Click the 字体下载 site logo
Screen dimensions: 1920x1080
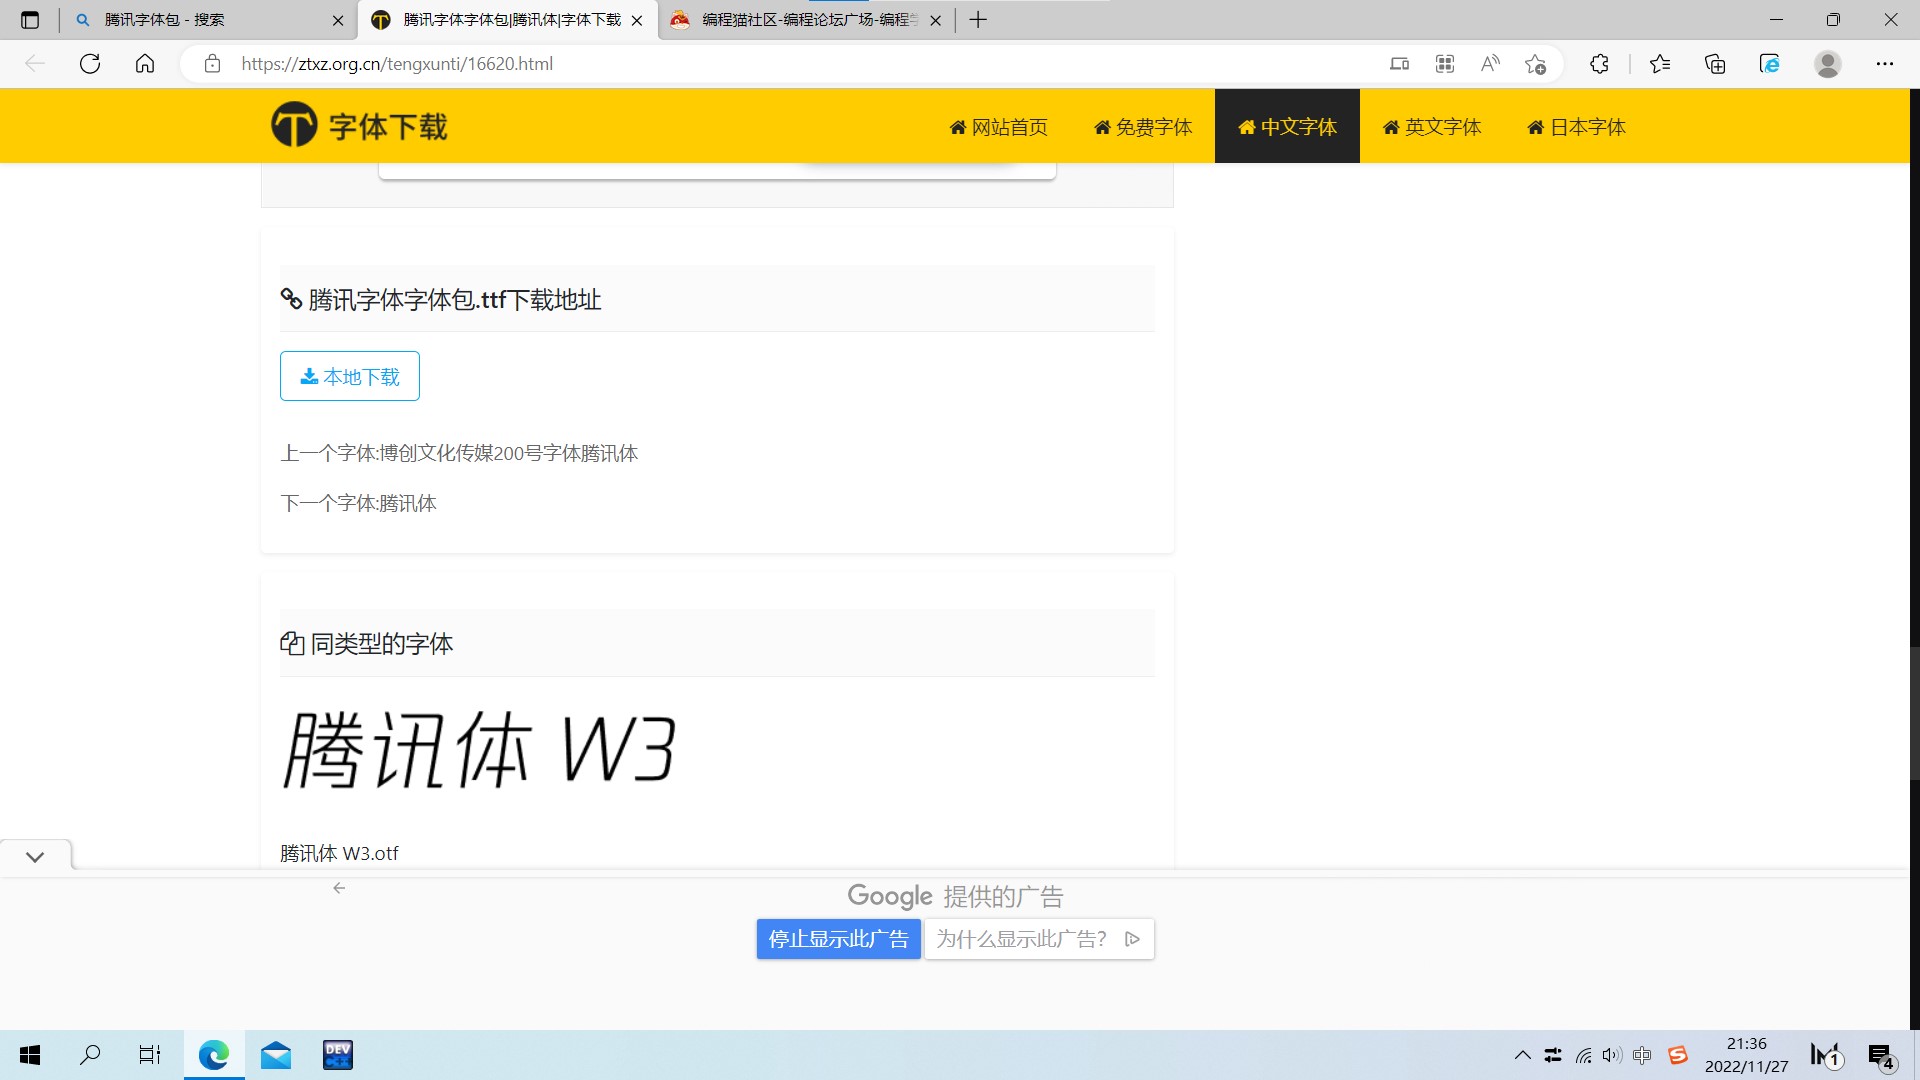[359, 125]
